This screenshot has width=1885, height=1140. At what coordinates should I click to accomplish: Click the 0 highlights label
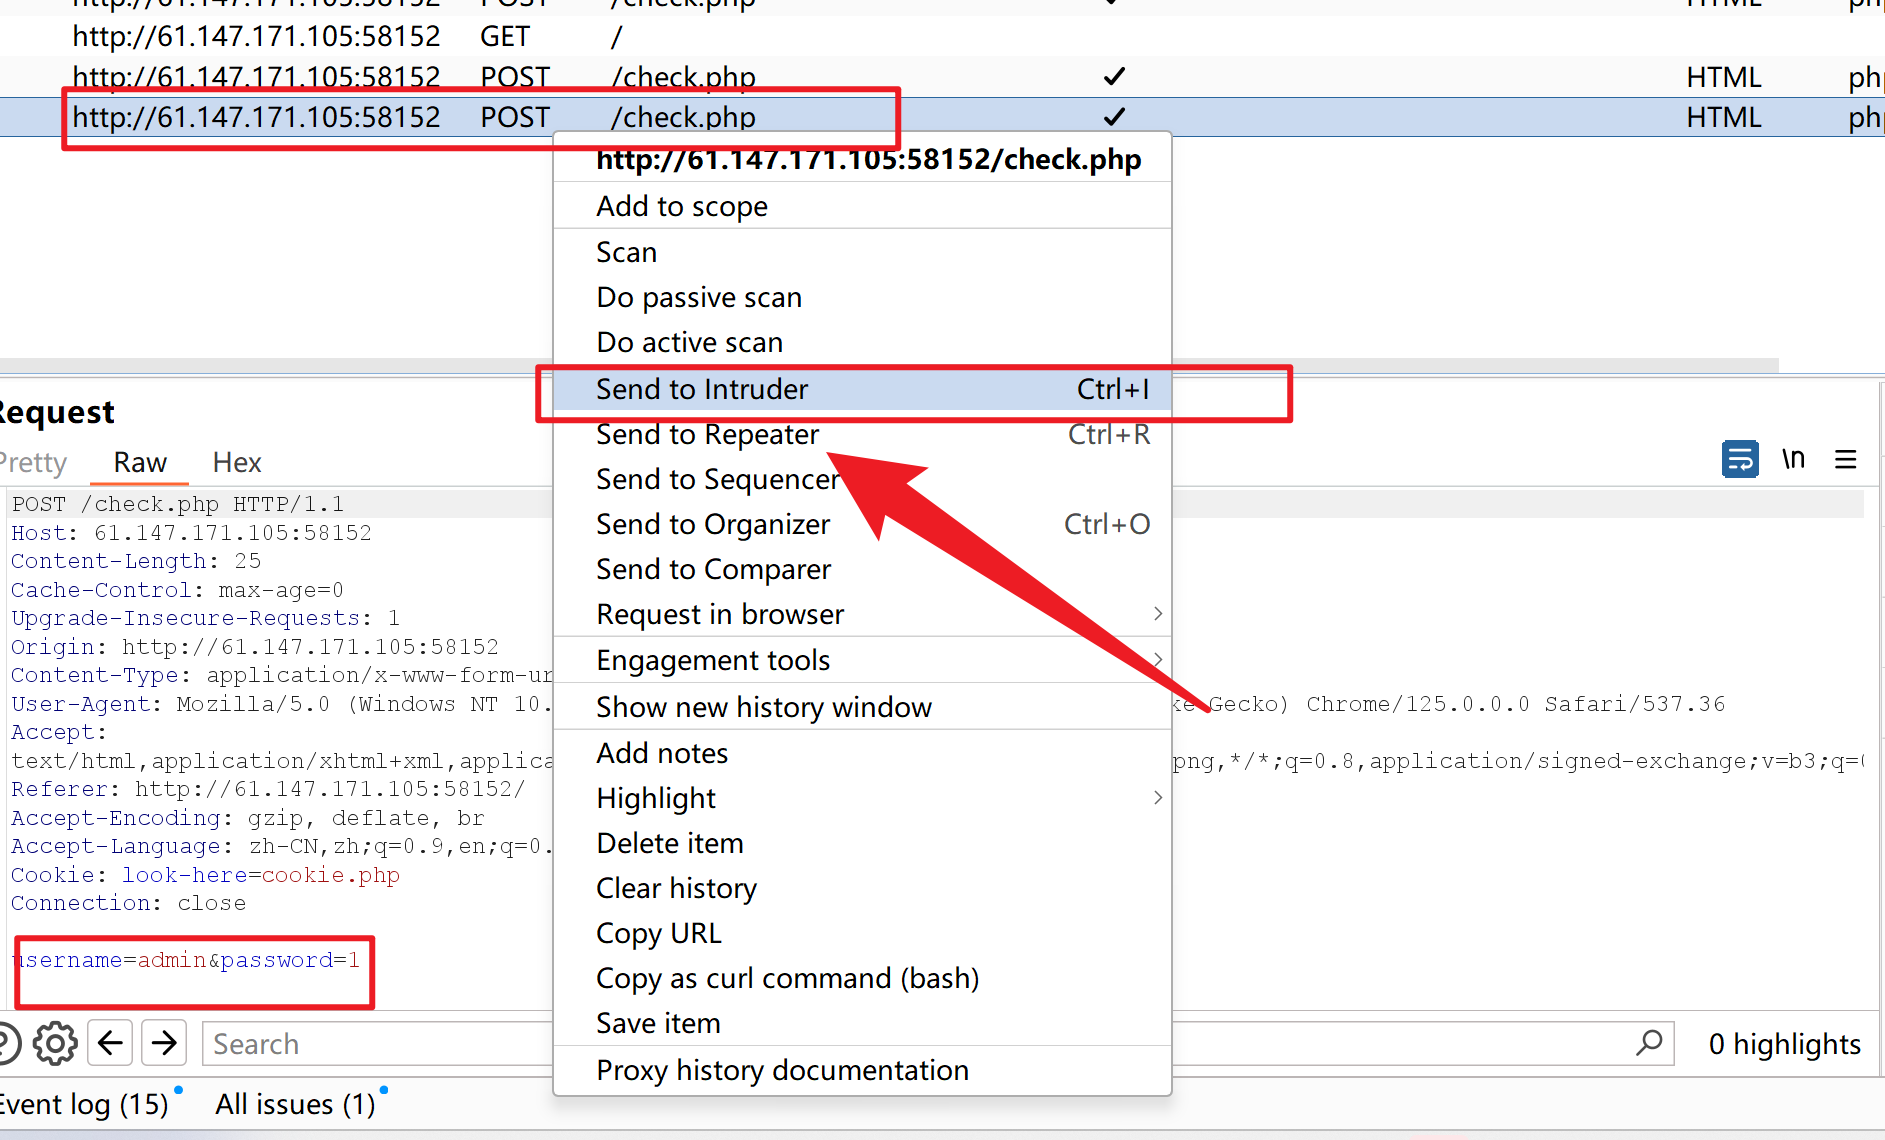(1785, 1044)
